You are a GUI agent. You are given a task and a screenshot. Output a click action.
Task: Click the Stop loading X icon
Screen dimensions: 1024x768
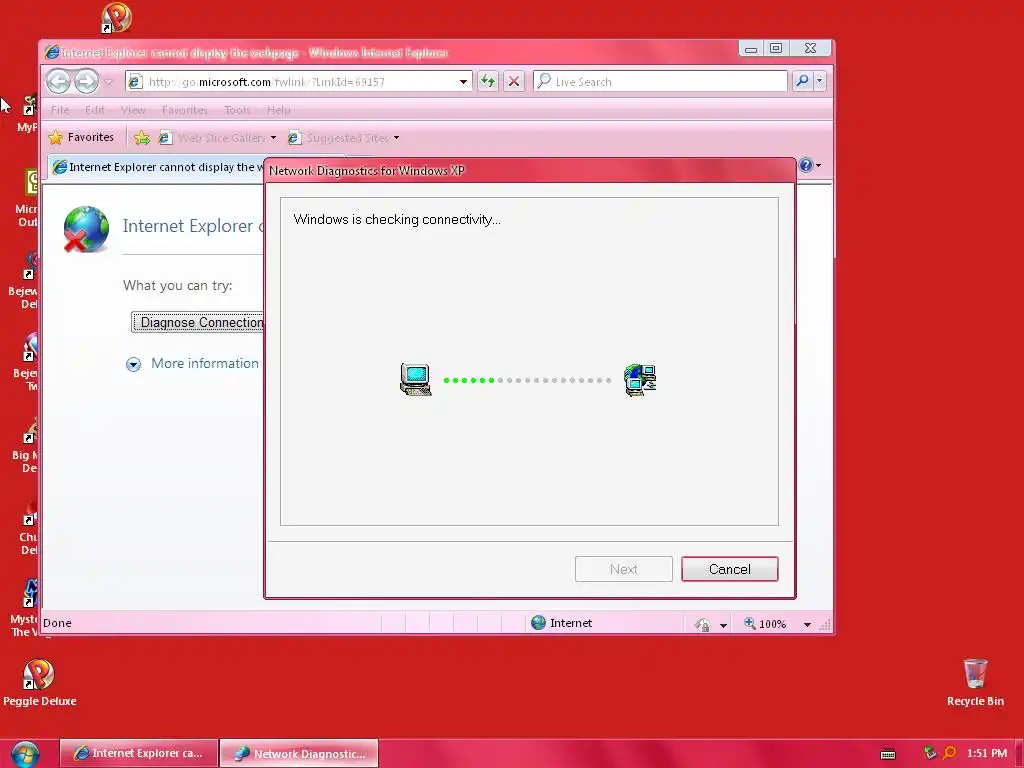(x=514, y=82)
